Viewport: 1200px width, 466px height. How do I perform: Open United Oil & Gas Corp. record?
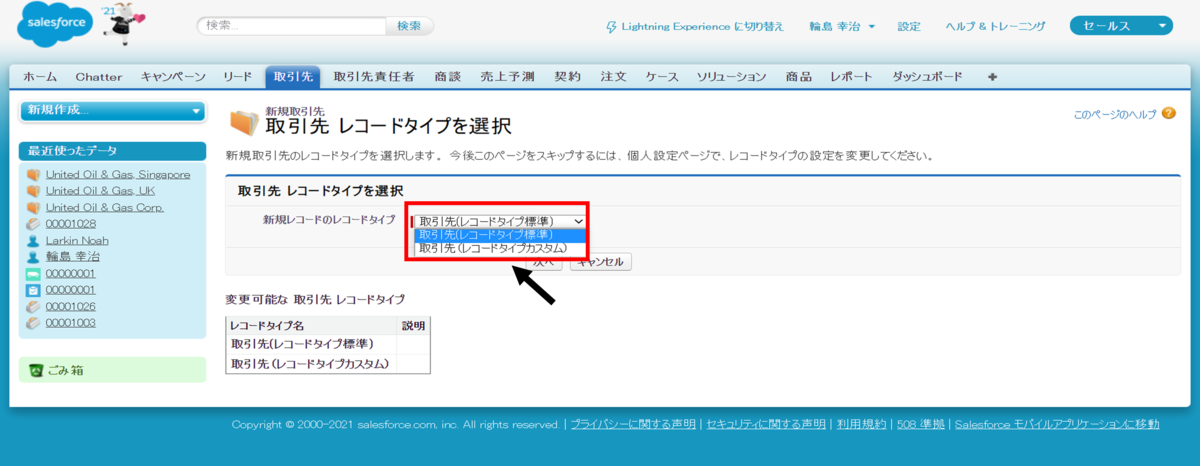coord(105,208)
